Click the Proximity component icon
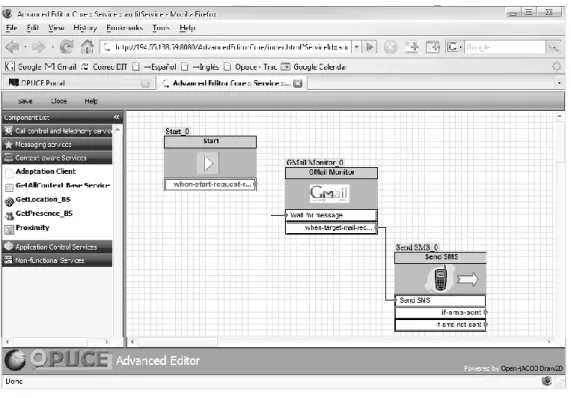 point(9,229)
